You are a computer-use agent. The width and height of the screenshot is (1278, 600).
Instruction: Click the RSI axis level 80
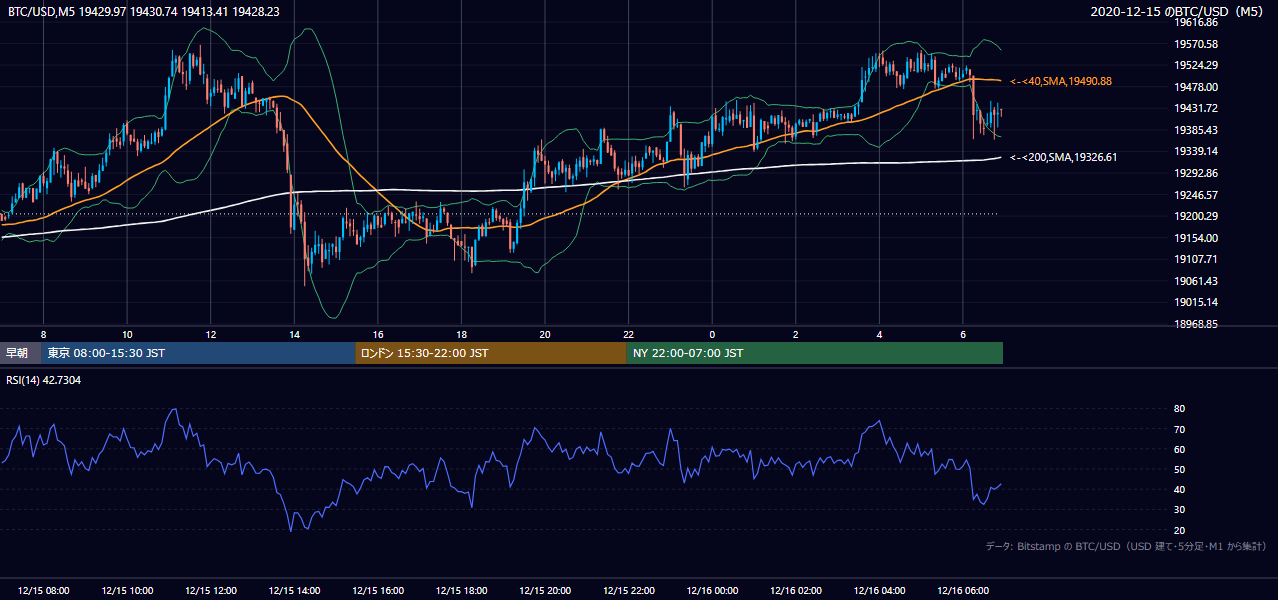(1179, 409)
